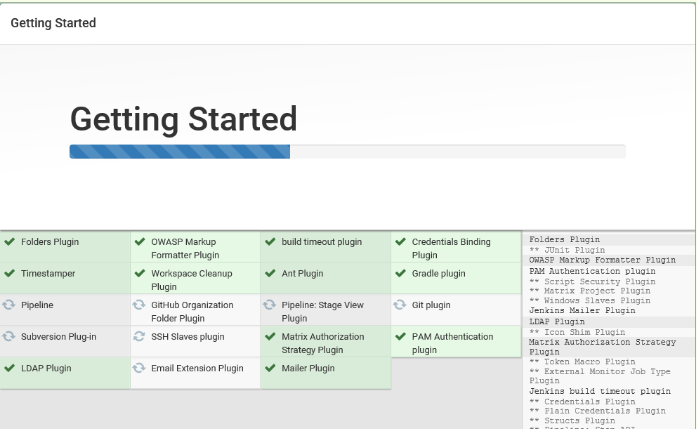Viewport: 697px width, 429px height.
Task: Select the Pipeline: Stage View Plugin label
Action: [x=322, y=312]
